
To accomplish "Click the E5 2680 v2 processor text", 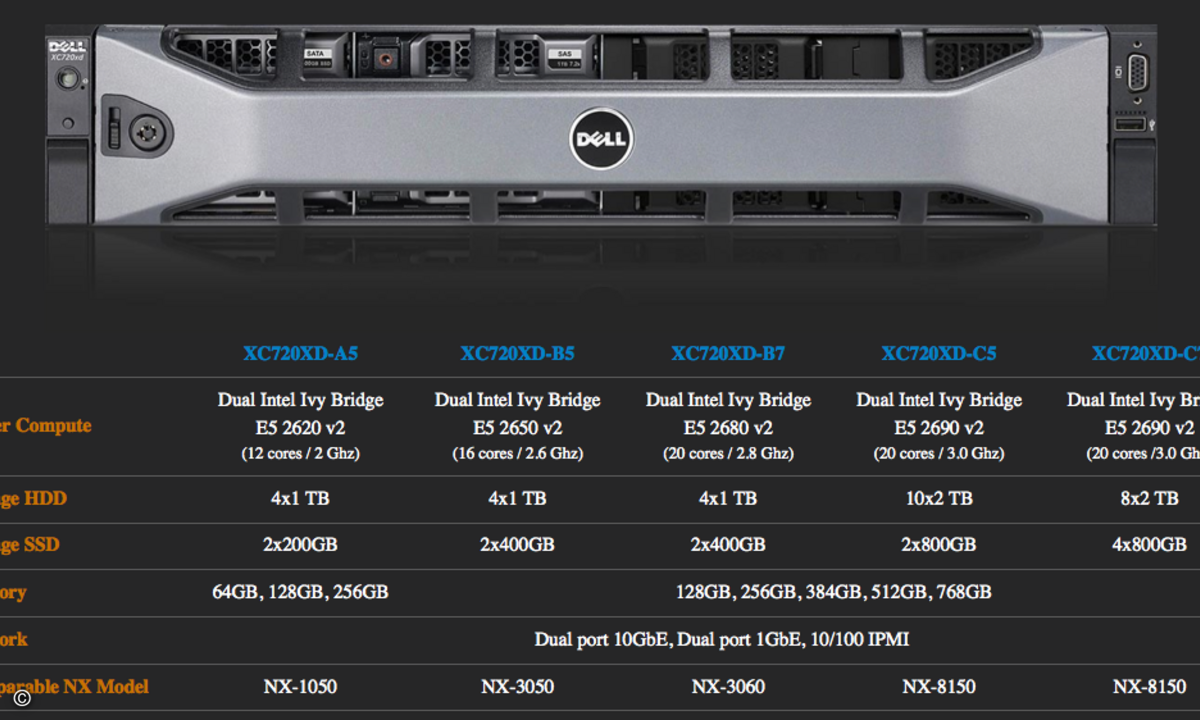I will [x=728, y=427].
